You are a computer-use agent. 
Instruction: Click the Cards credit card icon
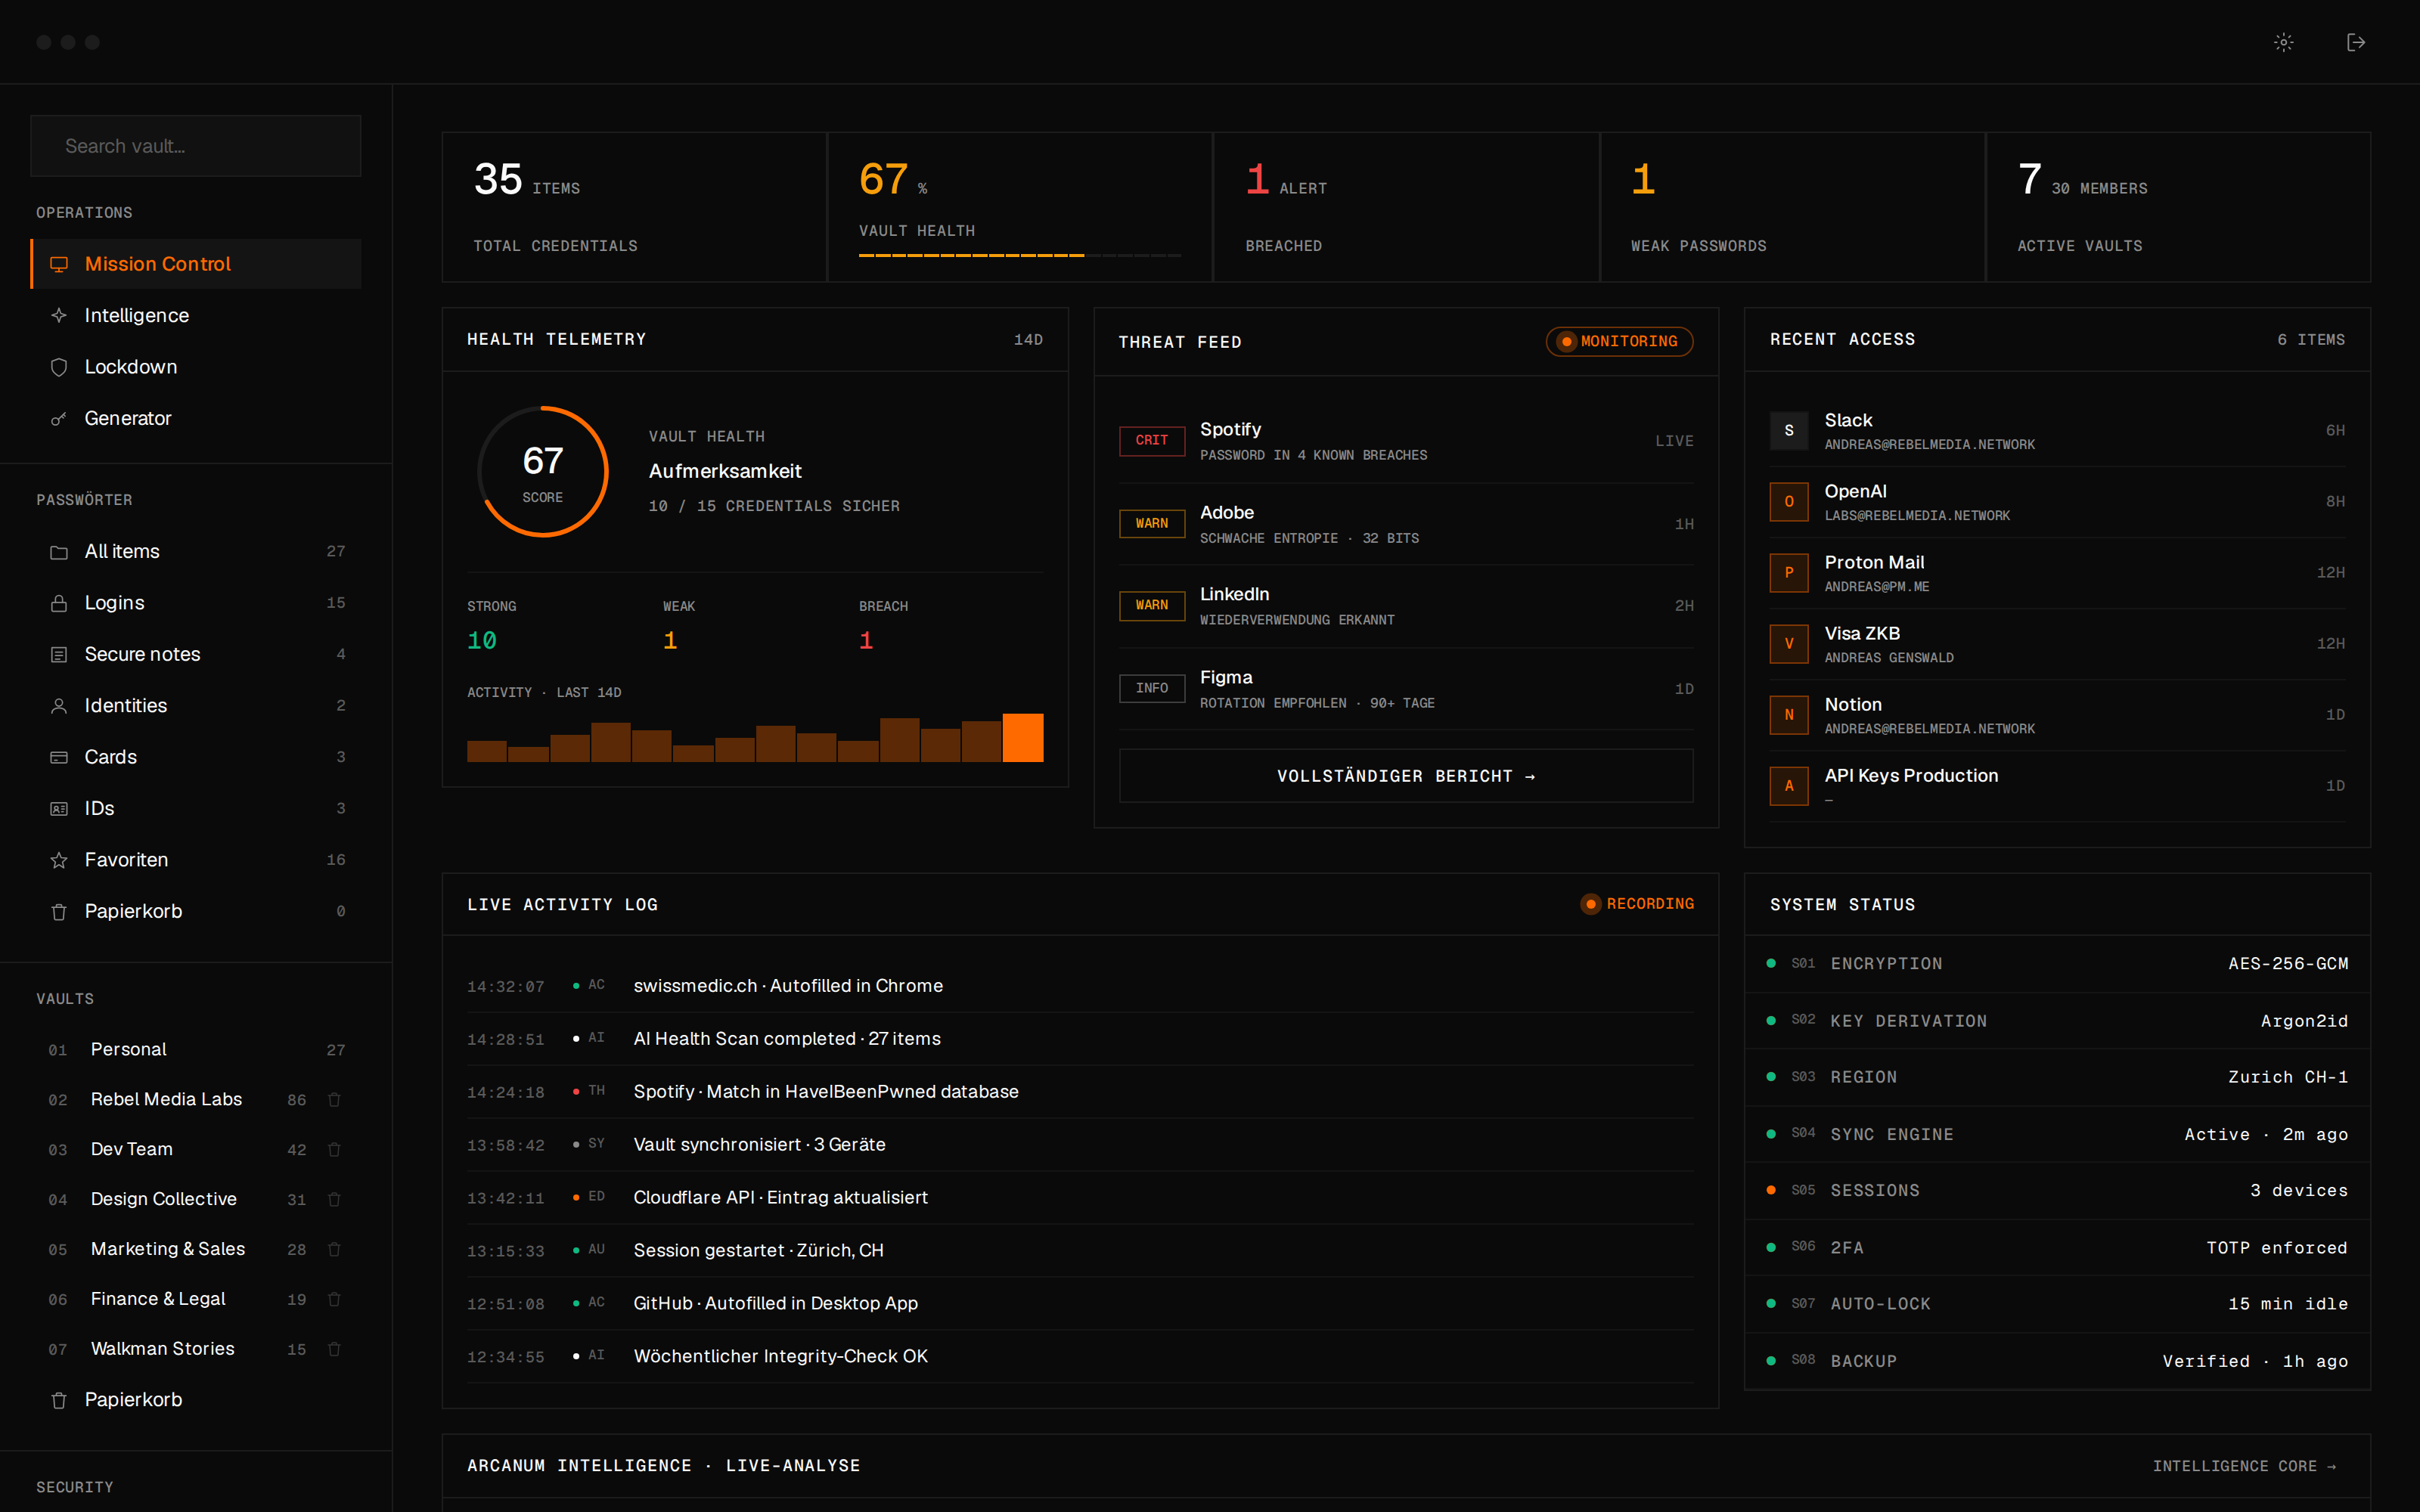(59, 757)
